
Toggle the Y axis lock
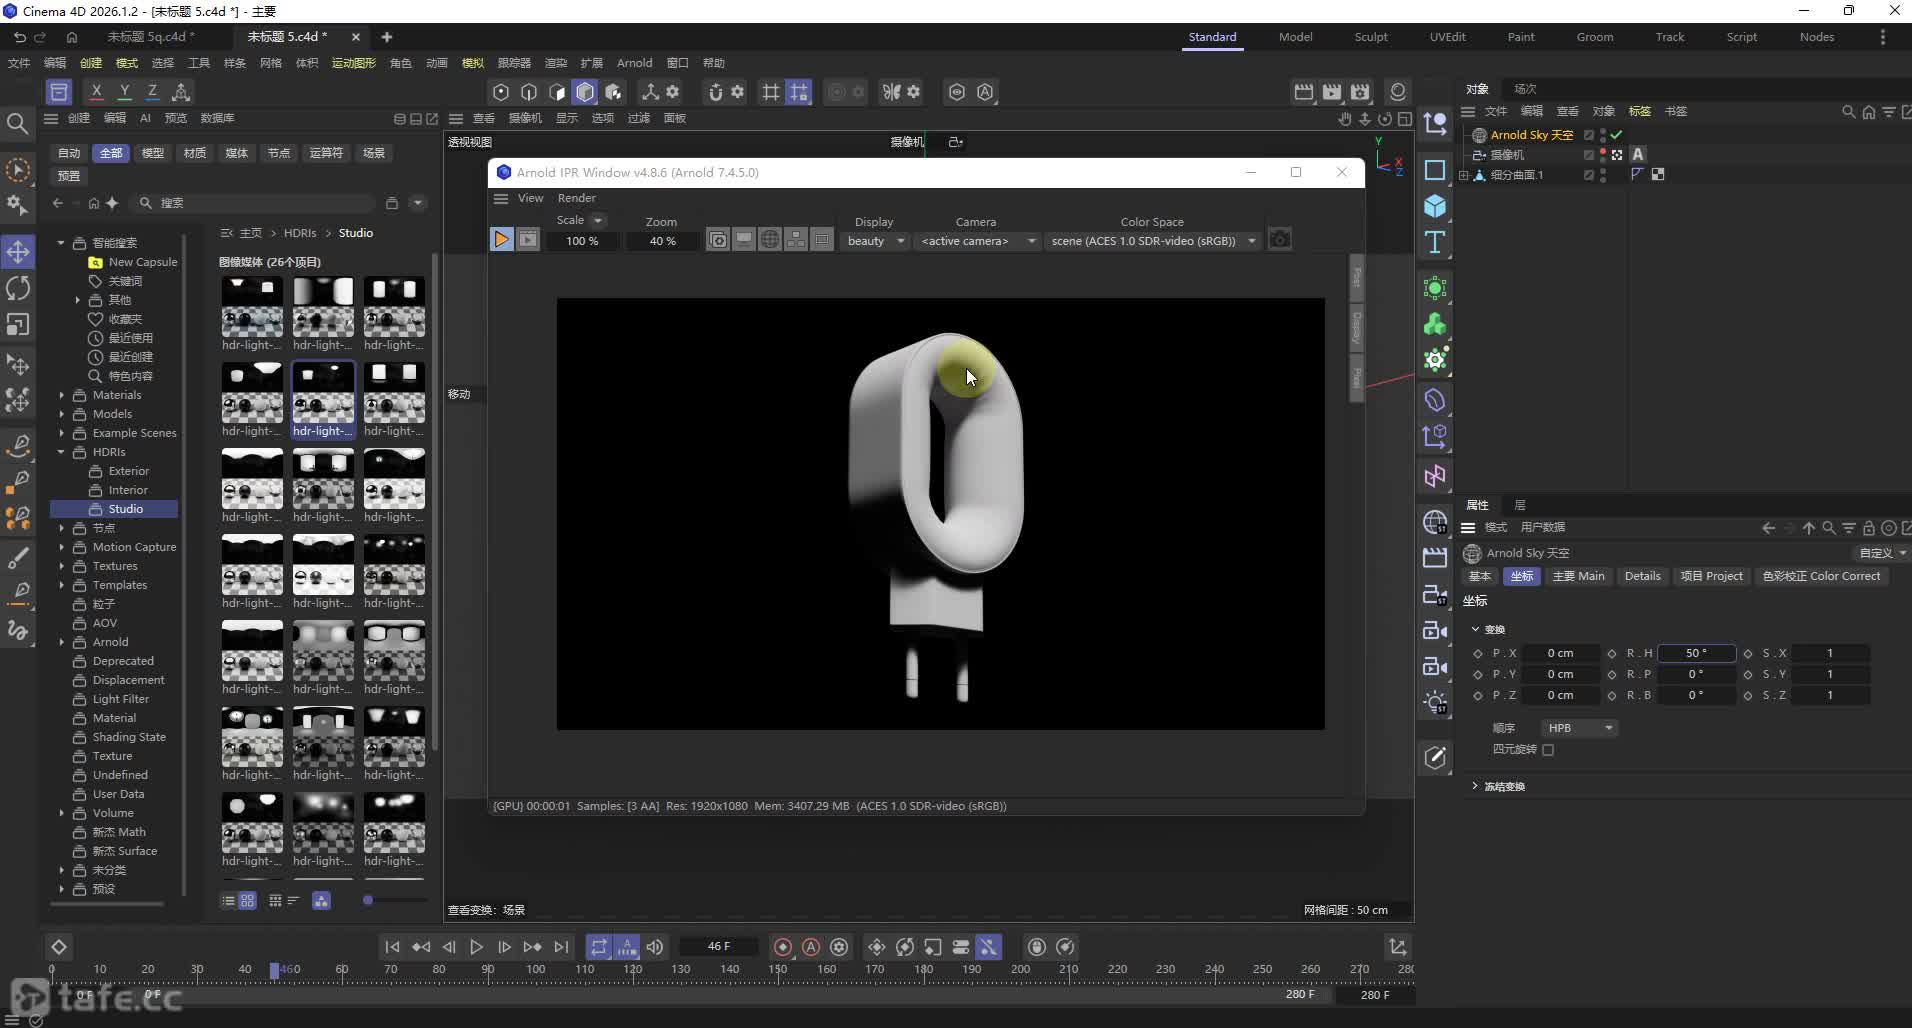point(124,92)
